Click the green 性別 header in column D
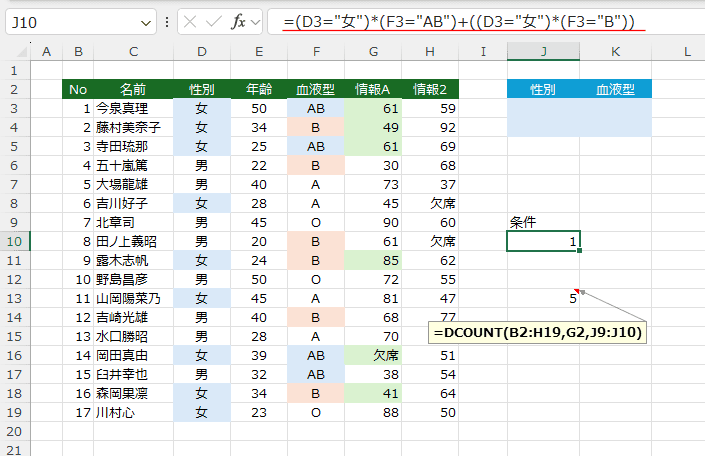This screenshot has width=705, height=456. (202, 89)
